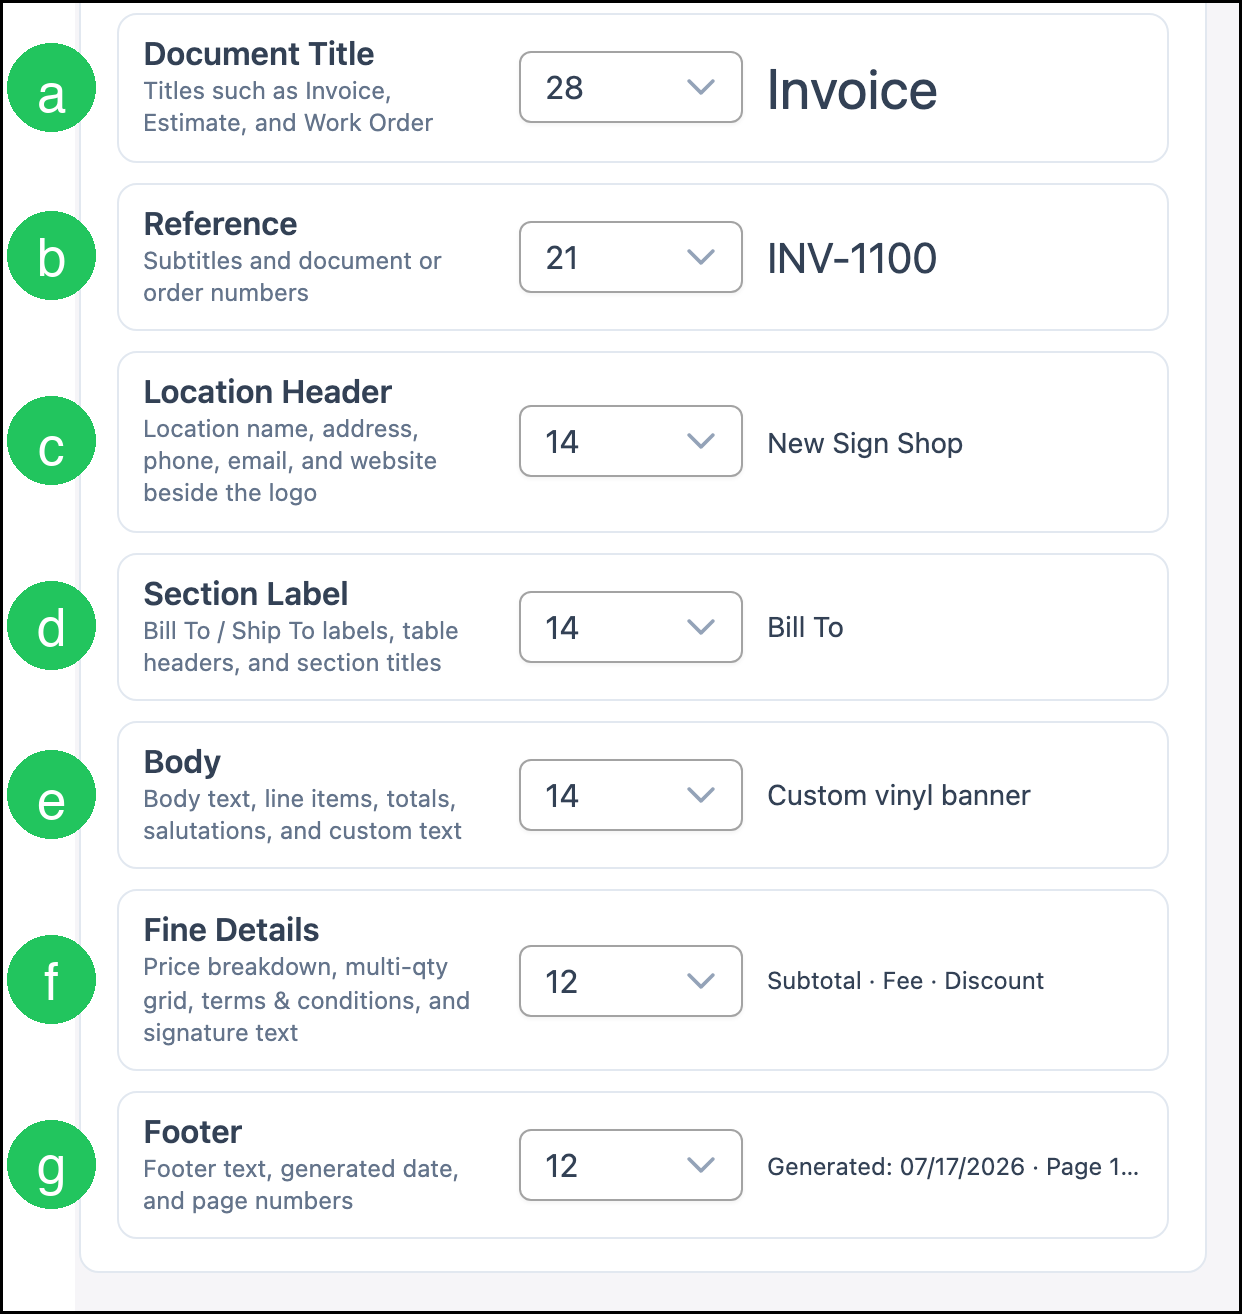Click the "Footer" heading
Screen dimensions: 1242x1314
[193, 1132]
